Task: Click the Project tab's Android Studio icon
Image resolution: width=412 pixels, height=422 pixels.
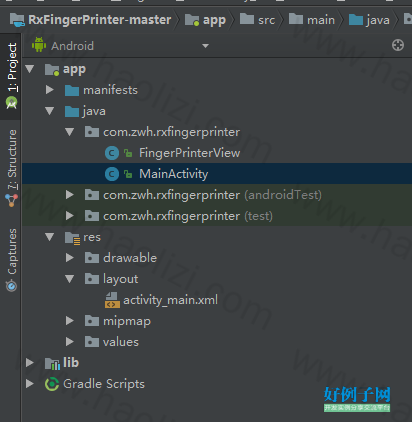Action: tap(11, 102)
